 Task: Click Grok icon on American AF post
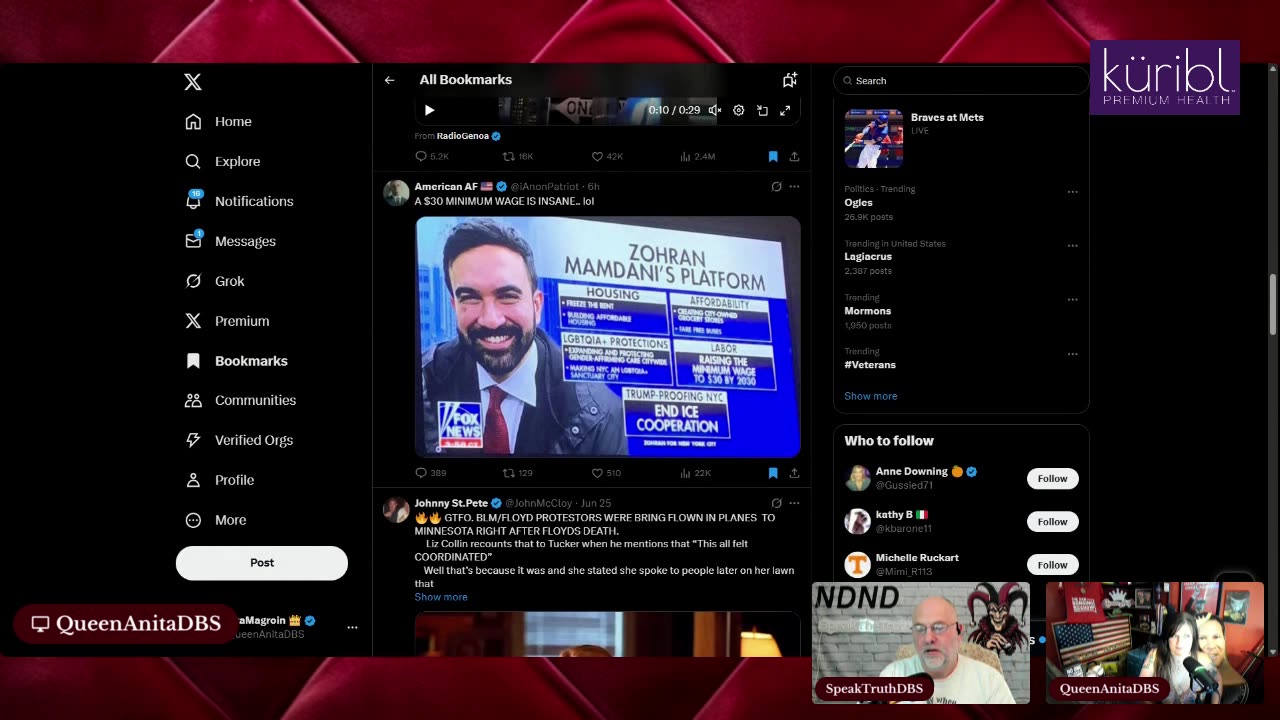(776, 187)
